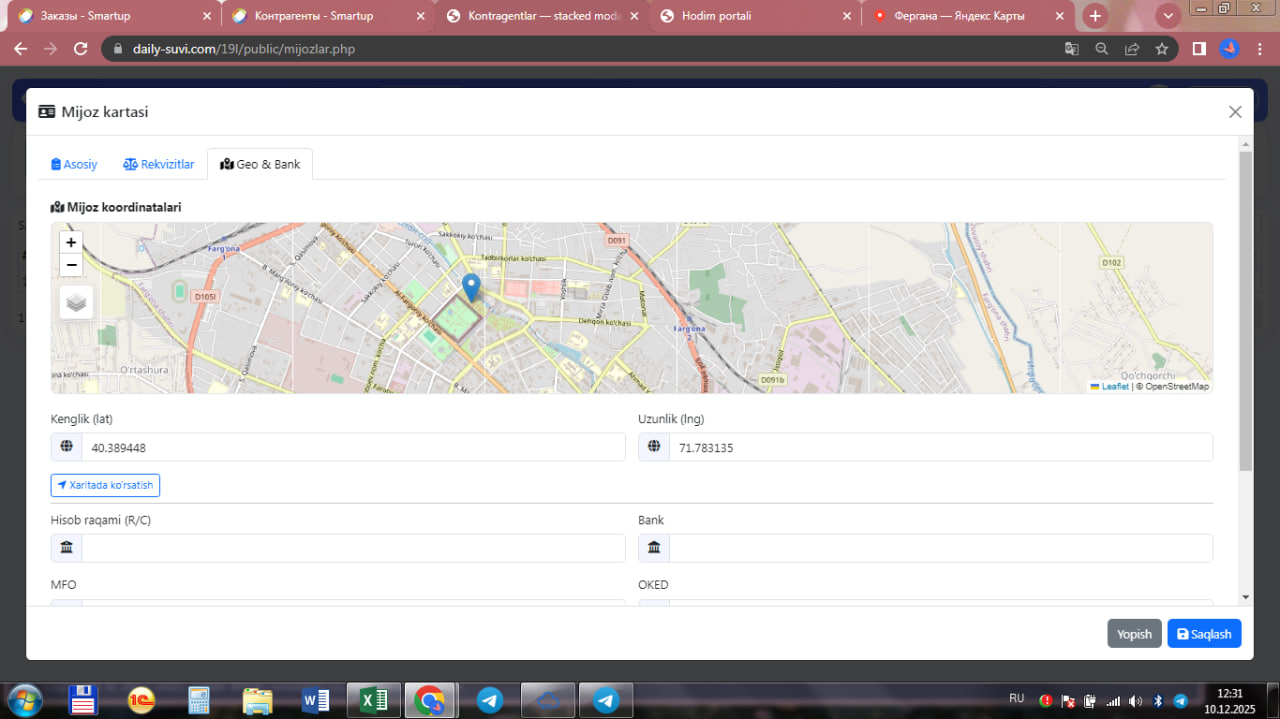The height and width of the screenshot is (719, 1280).
Task: Reload the page
Action: pos(81,49)
